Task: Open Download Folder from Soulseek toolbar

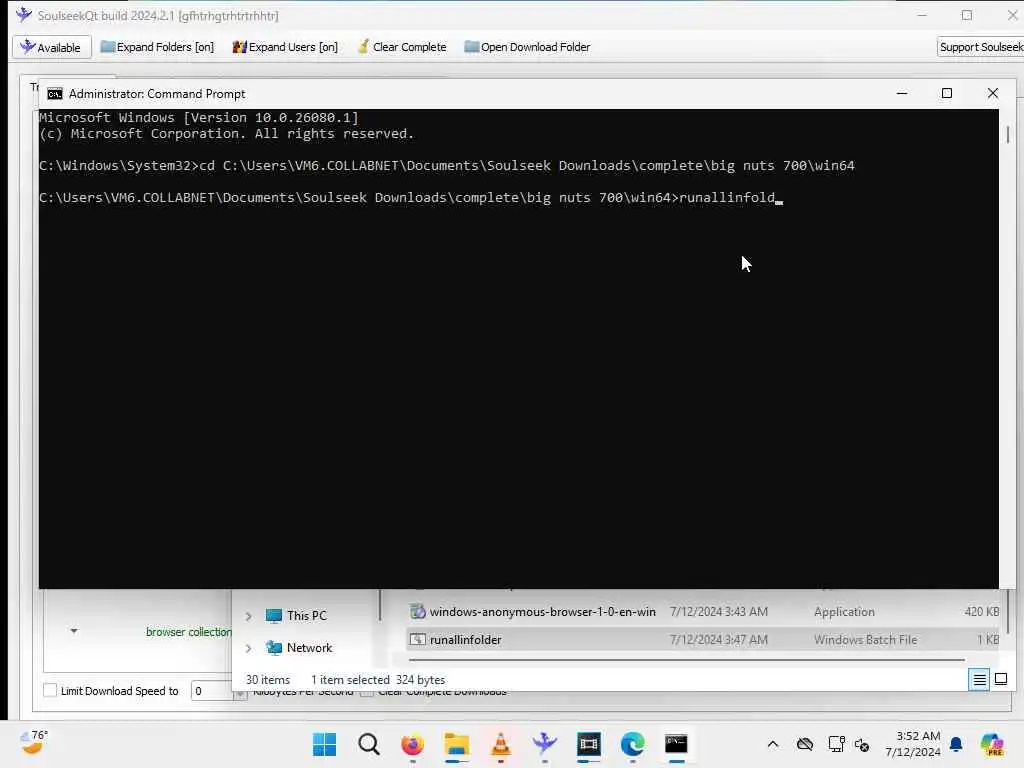Action: click(527, 47)
